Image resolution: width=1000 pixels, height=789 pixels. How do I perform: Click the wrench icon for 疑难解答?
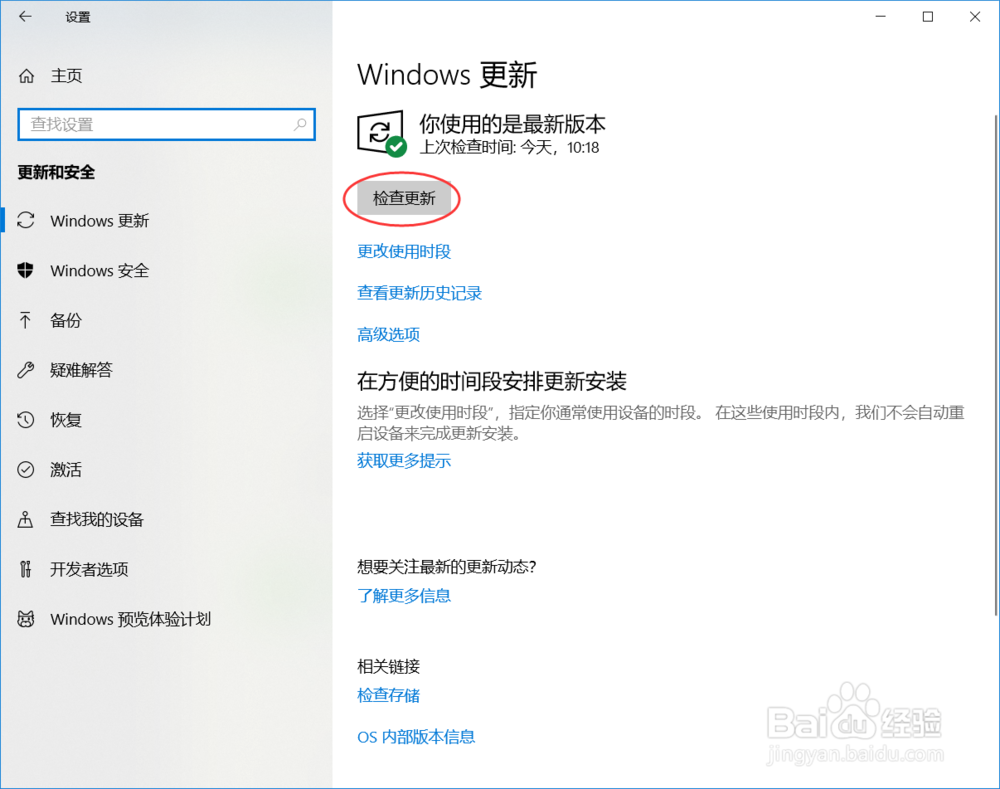pos(26,370)
